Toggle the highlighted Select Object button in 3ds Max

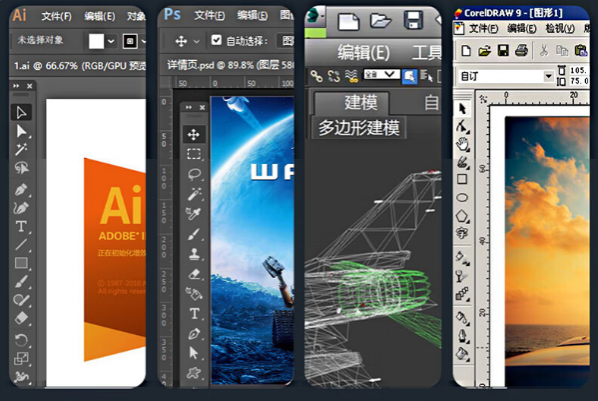(409, 77)
